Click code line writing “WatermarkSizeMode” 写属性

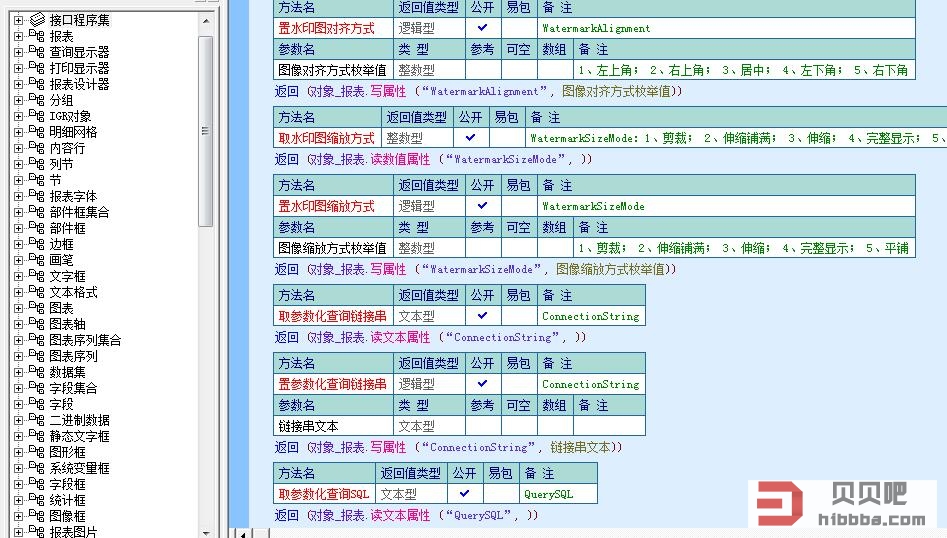click(475, 269)
